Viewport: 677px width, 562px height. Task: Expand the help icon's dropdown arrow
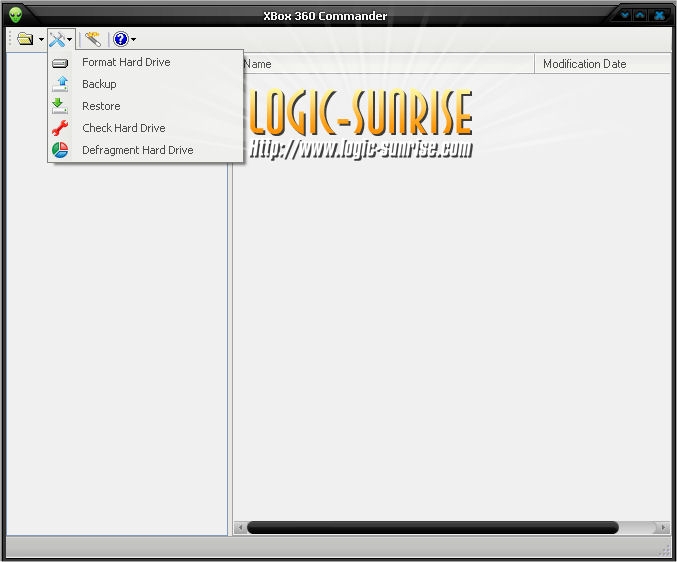tap(133, 39)
